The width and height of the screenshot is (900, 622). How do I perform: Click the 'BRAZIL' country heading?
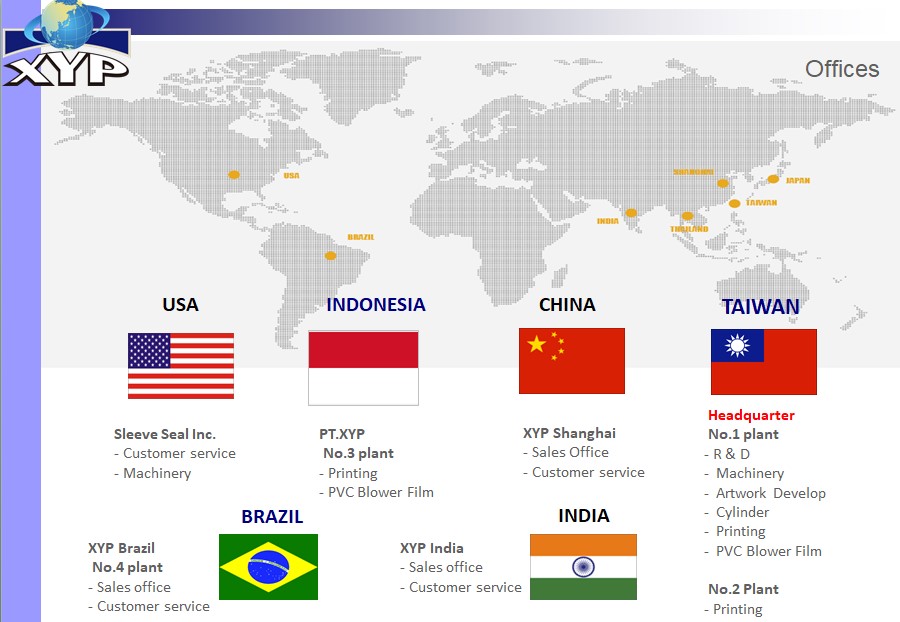click(272, 516)
